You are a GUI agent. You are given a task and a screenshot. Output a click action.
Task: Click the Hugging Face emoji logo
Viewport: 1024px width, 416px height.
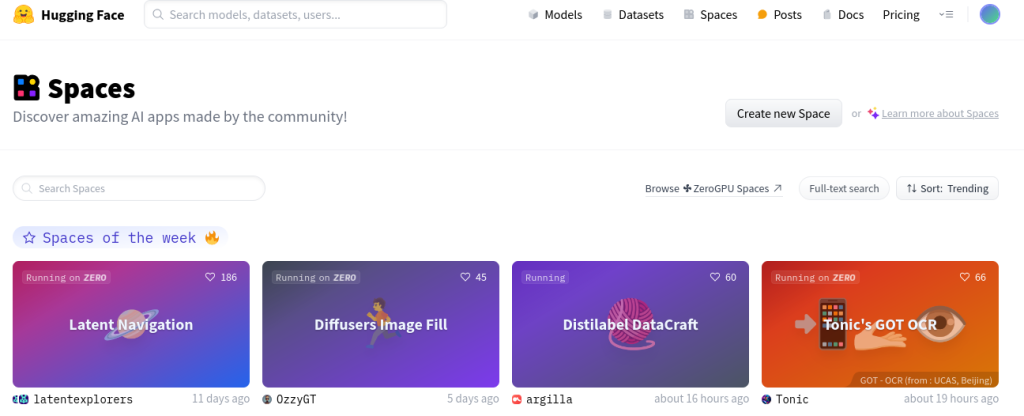coord(24,14)
